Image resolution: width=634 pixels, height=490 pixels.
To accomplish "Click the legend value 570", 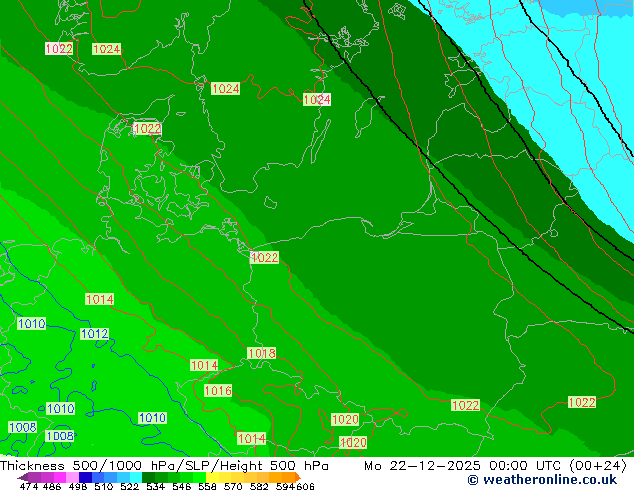I will coord(233,486).
